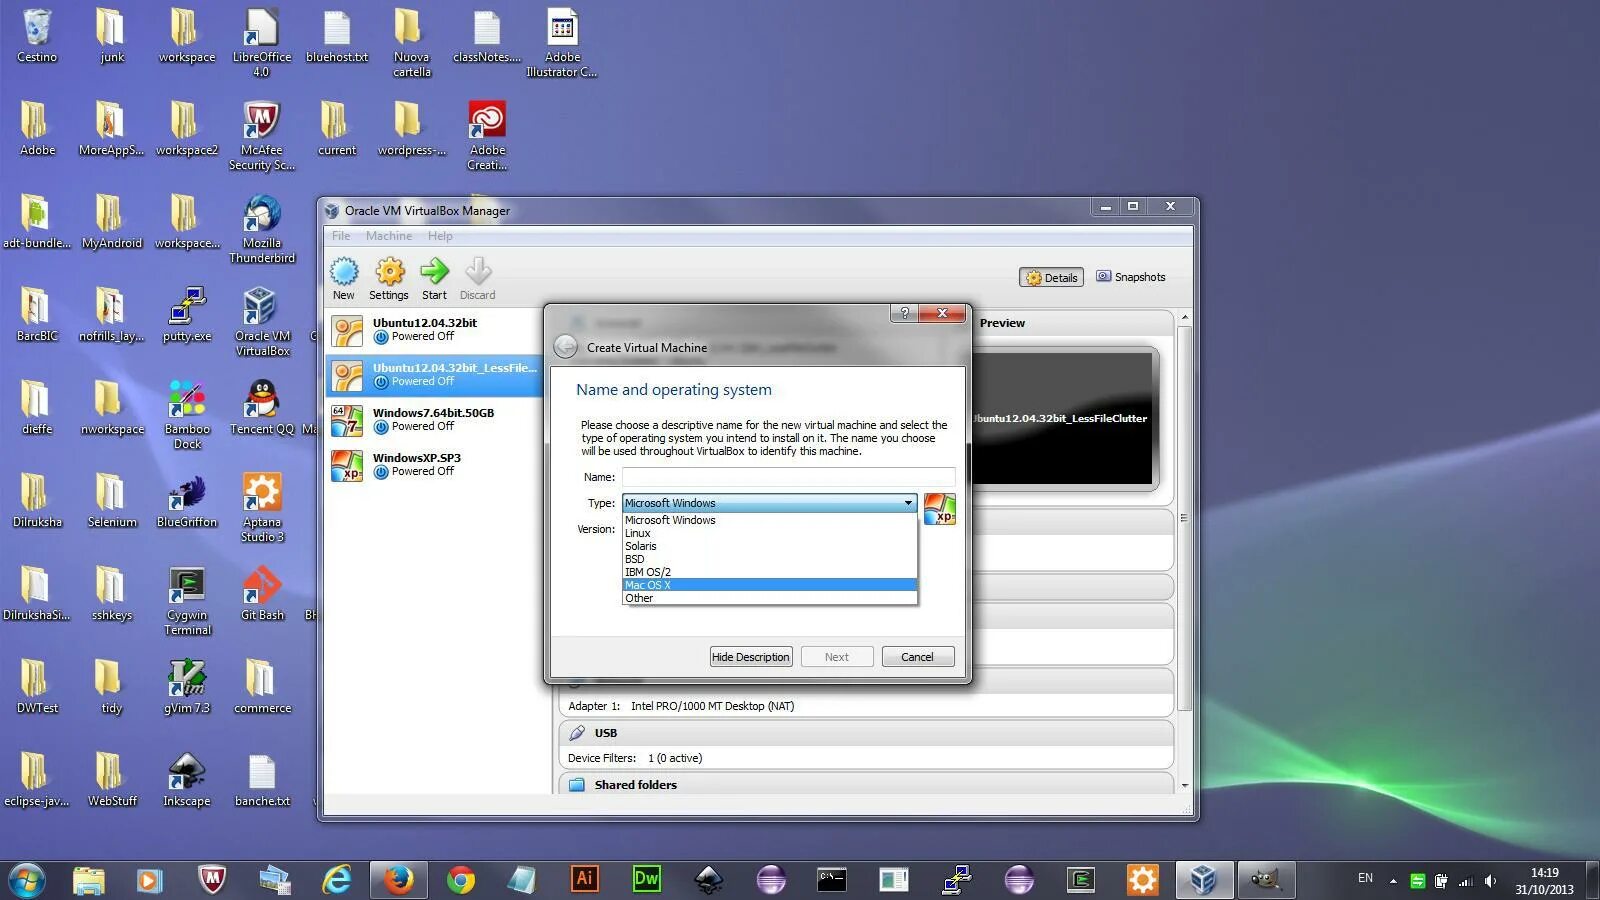Choose Linux from the Type list
The image size is (1600, 900).
click(769, 533)
